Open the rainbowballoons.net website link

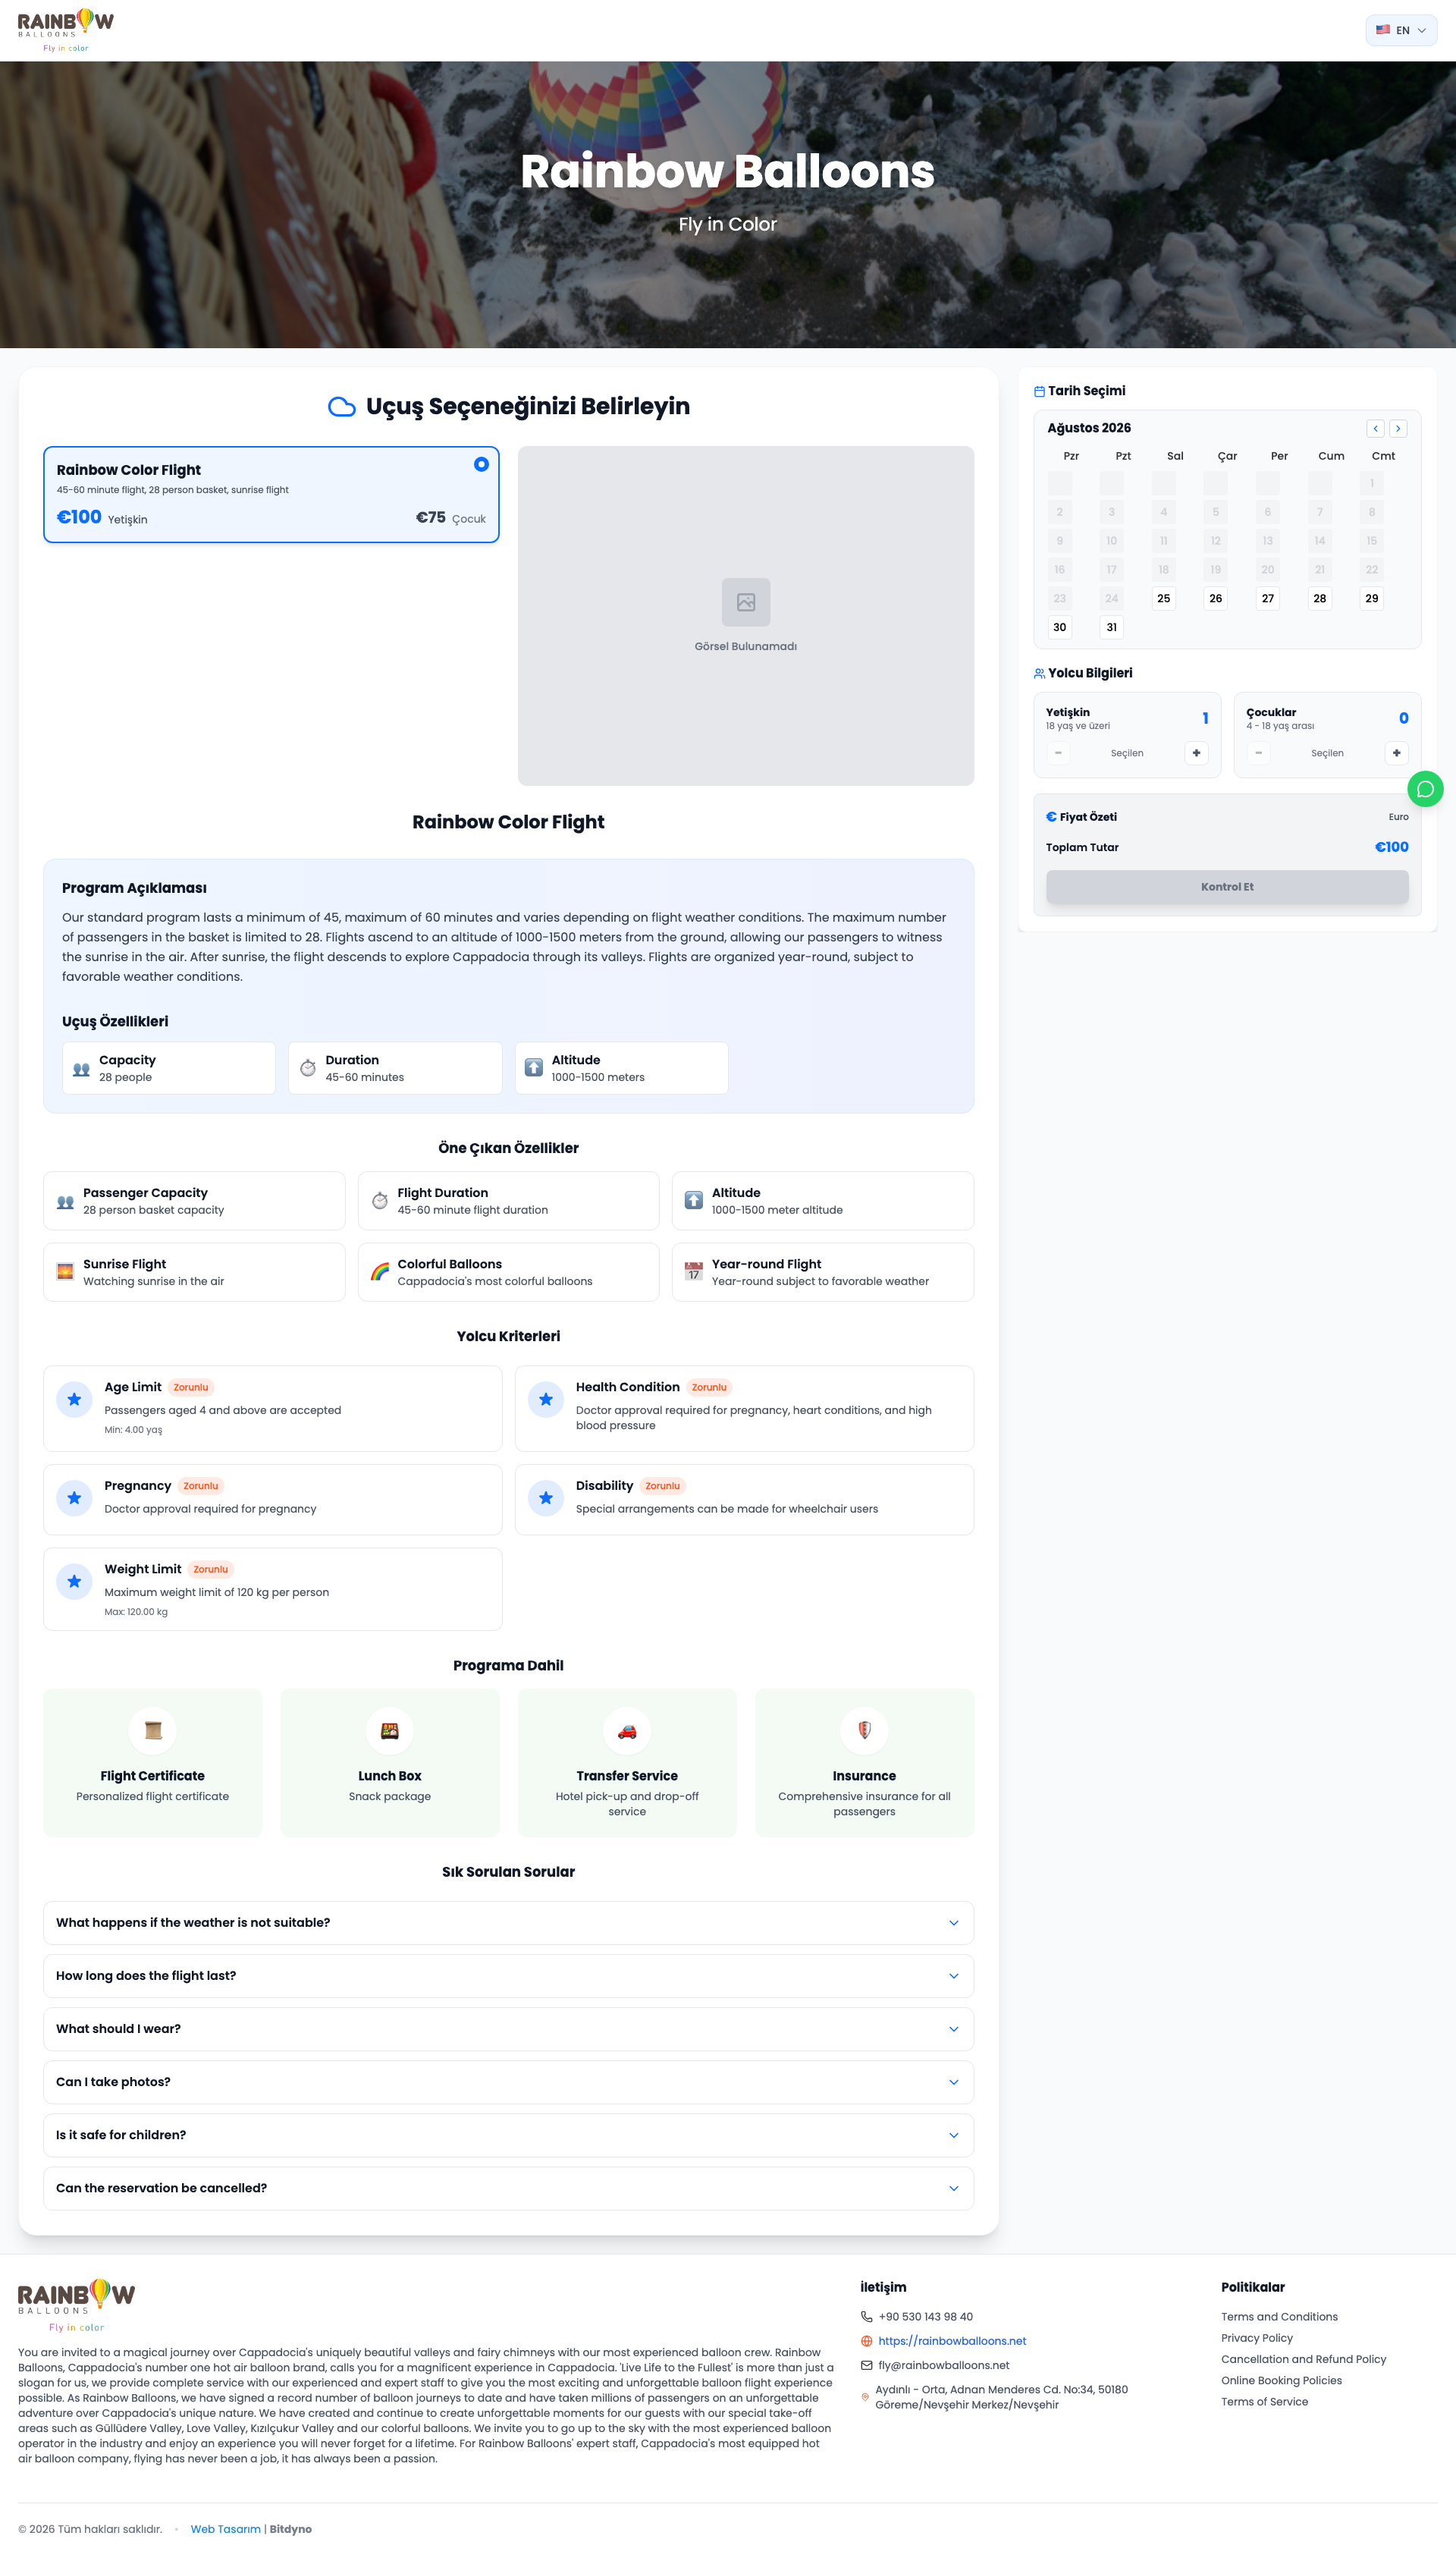click(952, 2341)
